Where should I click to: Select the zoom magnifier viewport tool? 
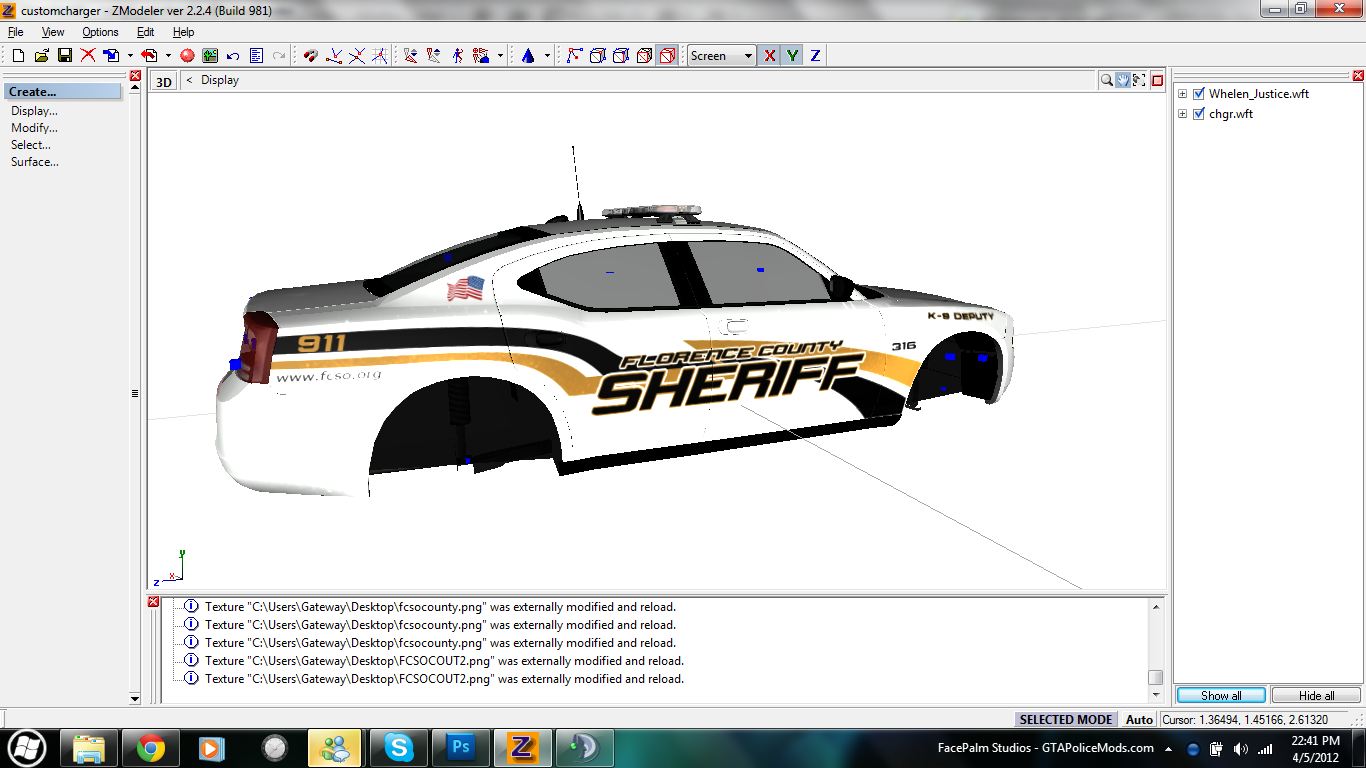coord(1107,80)
